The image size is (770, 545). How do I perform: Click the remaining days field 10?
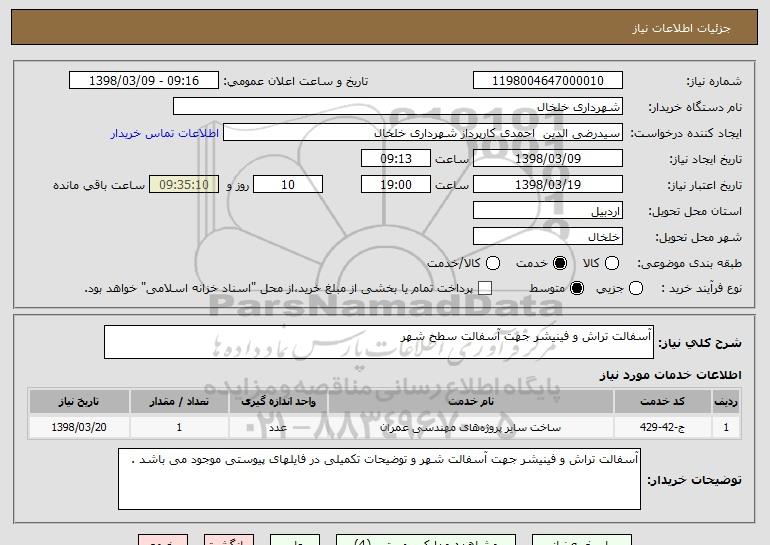tap(288, 185)
